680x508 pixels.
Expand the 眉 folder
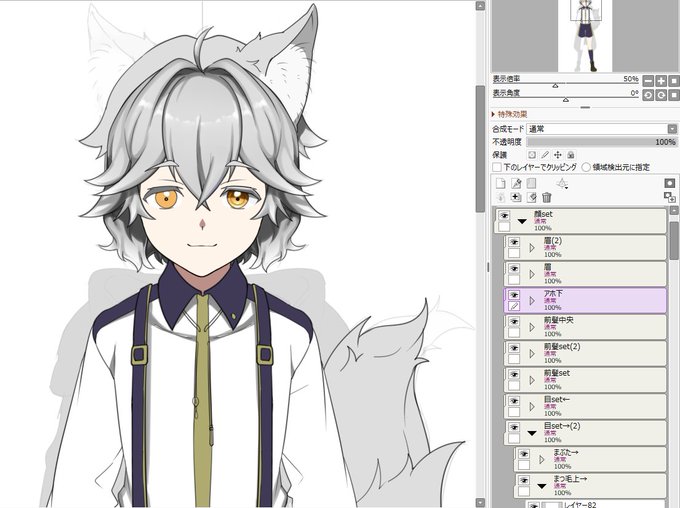[x=532, y=275]
